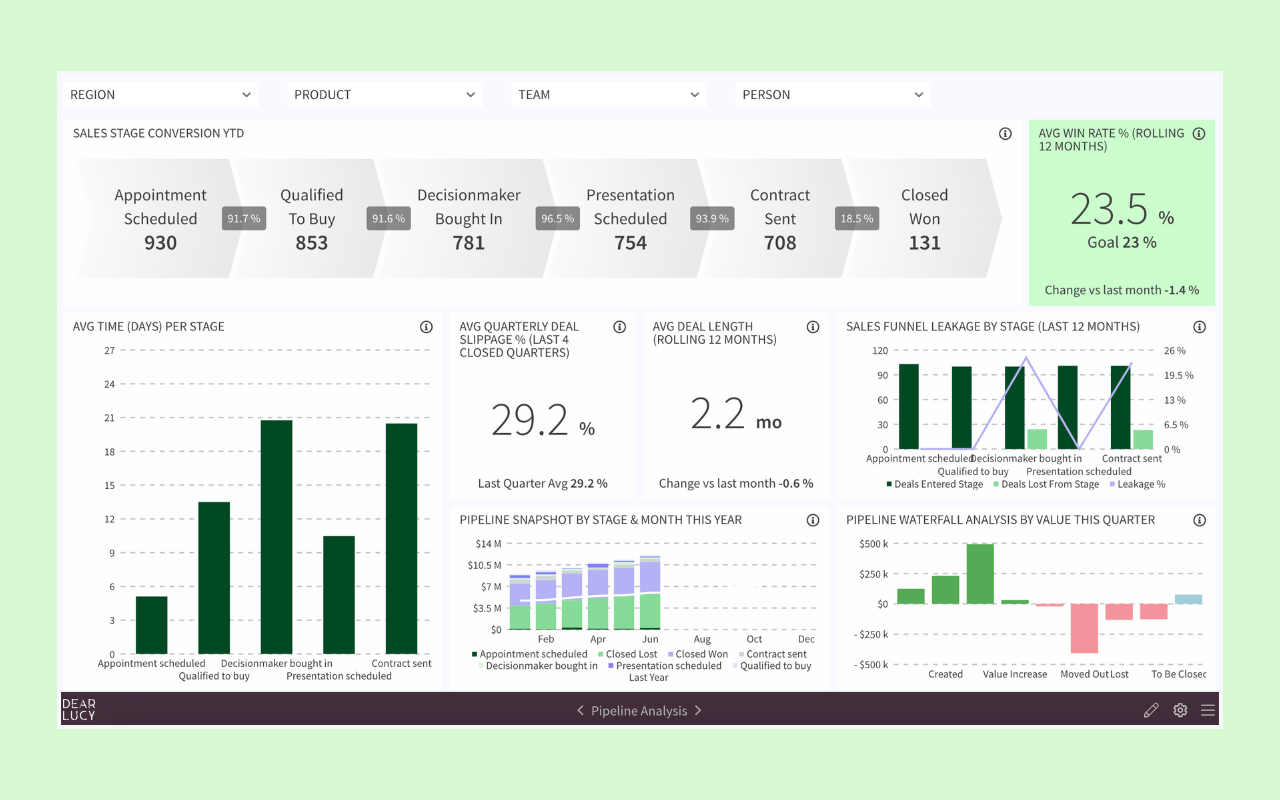This screenshot has height=800, width=1280.
Task: Go to previous dashboard with left chevron
Action: pos(580,710)
